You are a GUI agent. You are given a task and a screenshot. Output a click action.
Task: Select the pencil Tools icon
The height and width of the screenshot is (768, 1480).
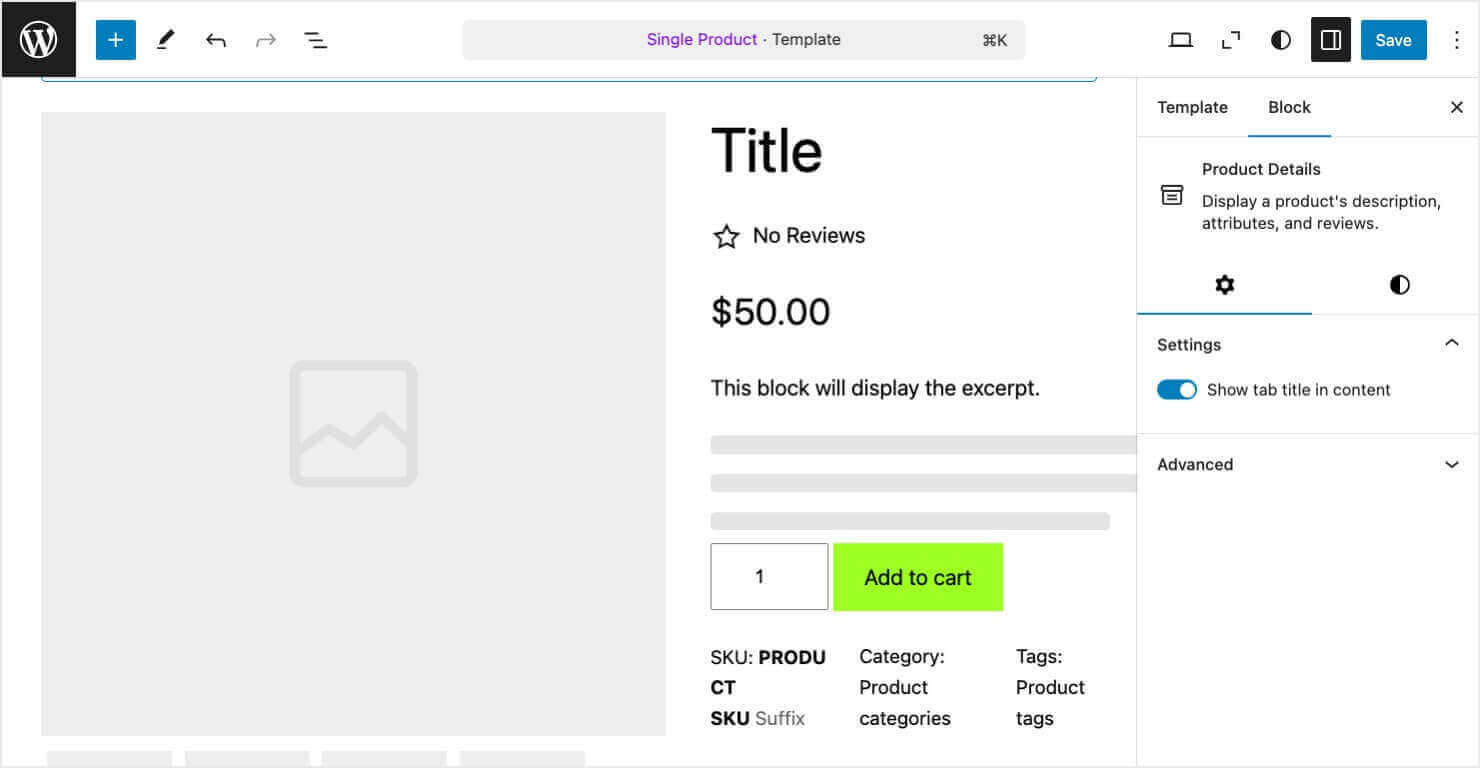point(166,40)
